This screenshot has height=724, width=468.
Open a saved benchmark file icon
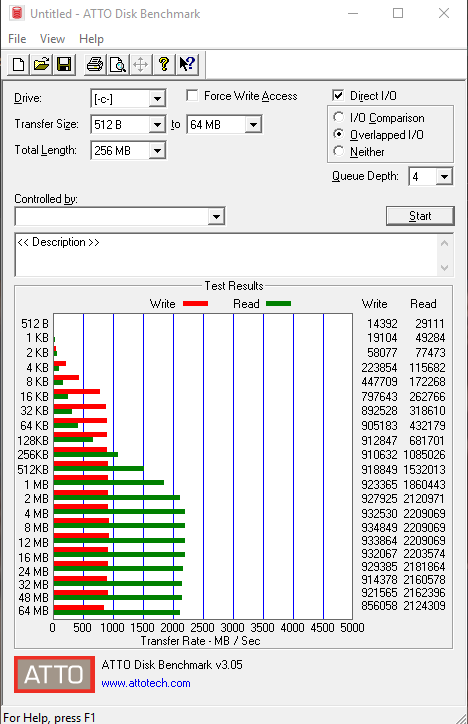pyautogui.click(x=41, y=64)
